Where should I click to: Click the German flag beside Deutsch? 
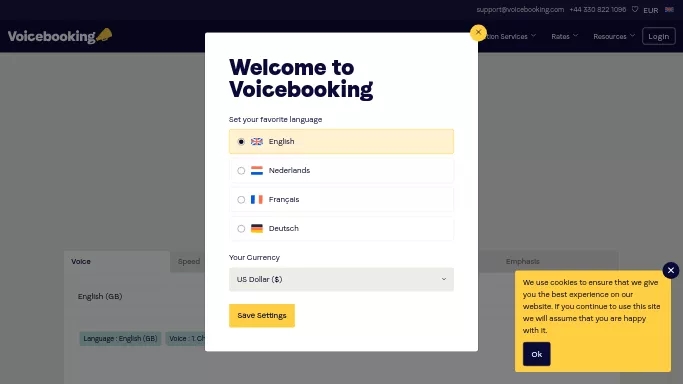click(x=257, y=229)
